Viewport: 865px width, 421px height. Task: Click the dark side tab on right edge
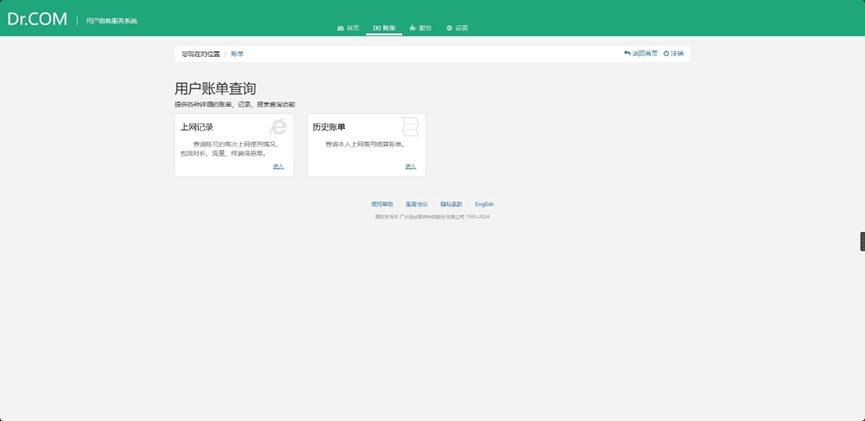click(861, 241)
